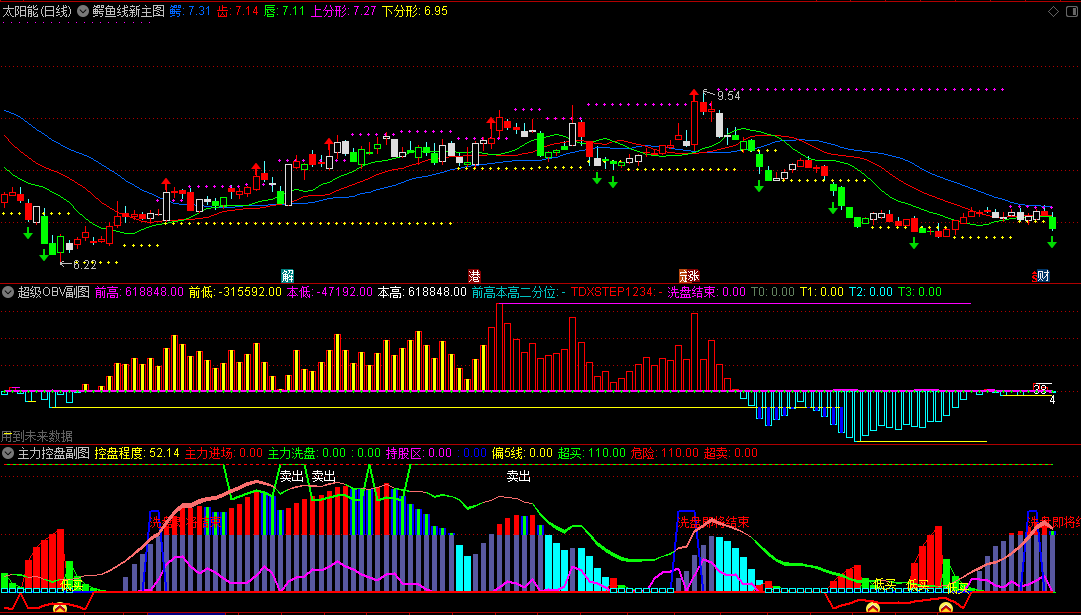Click the T0: 0.00 value
1081x615 pixels.
773,292
